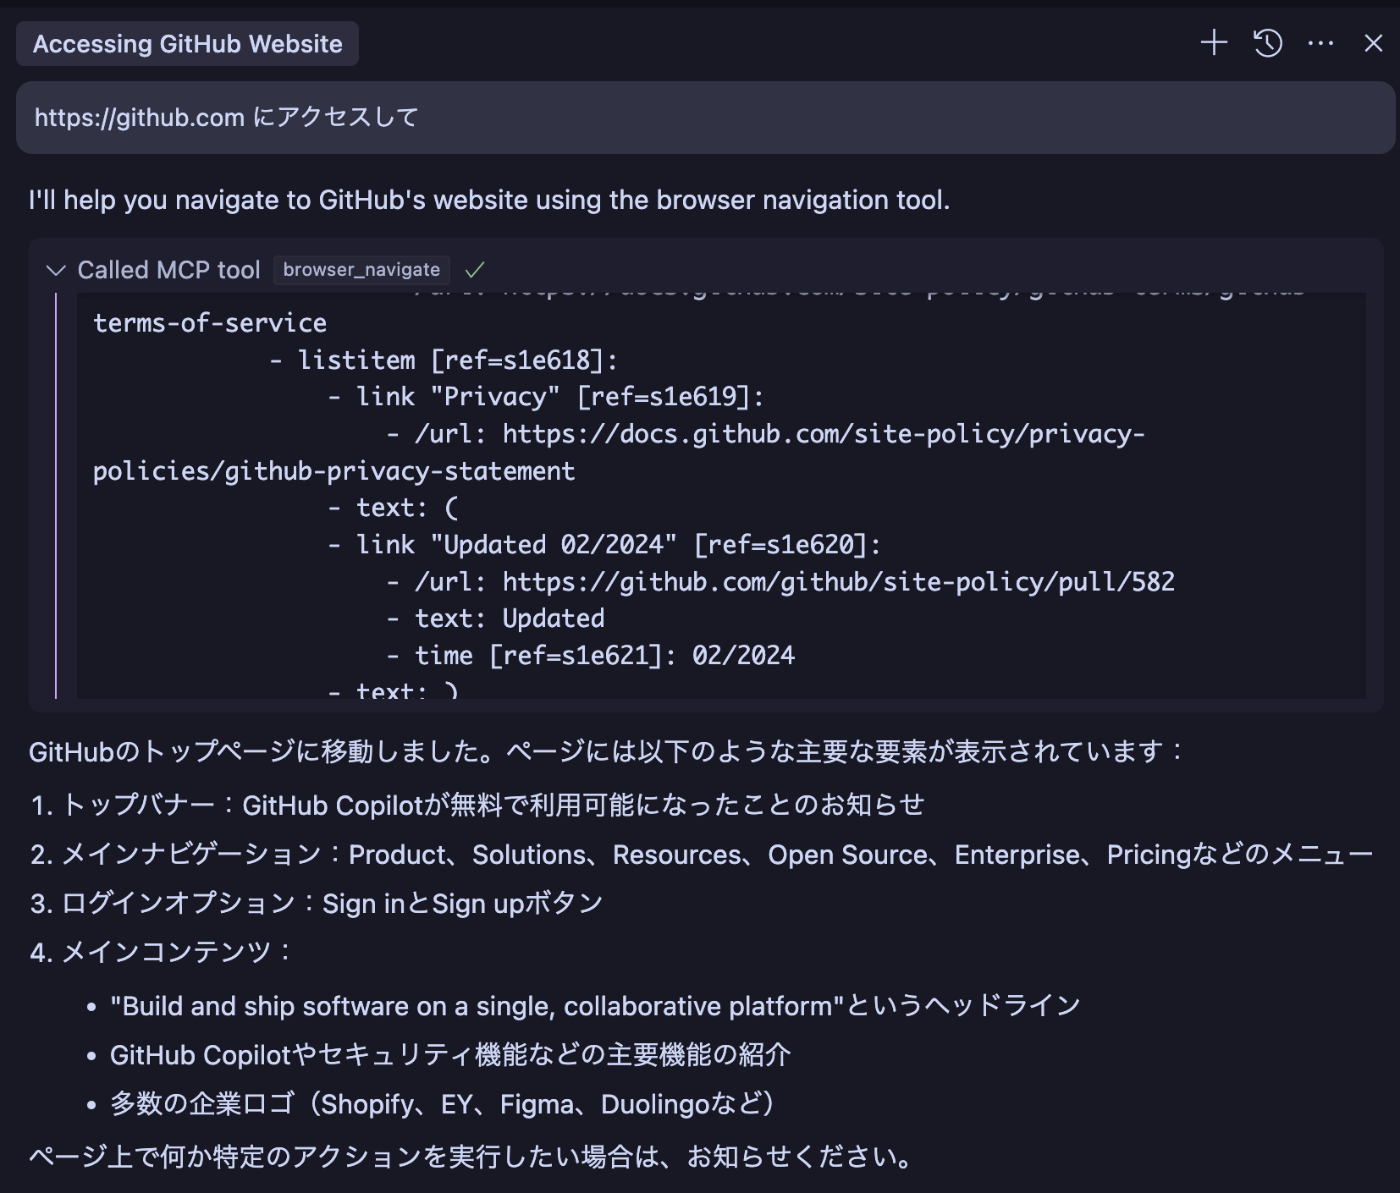
Task: Click the closing ページ上で何か特定のアクション sentence
Action: [x=471, y=1157]
